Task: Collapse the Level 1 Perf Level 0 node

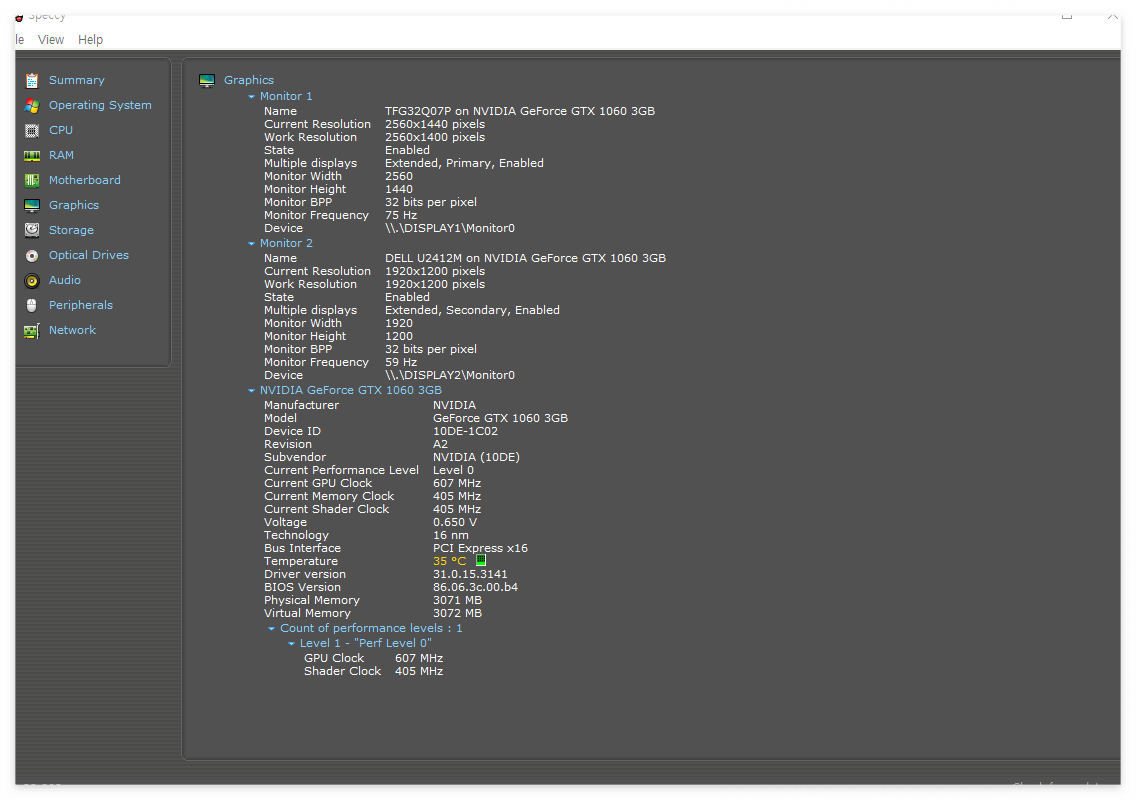Action: [291, 643]
